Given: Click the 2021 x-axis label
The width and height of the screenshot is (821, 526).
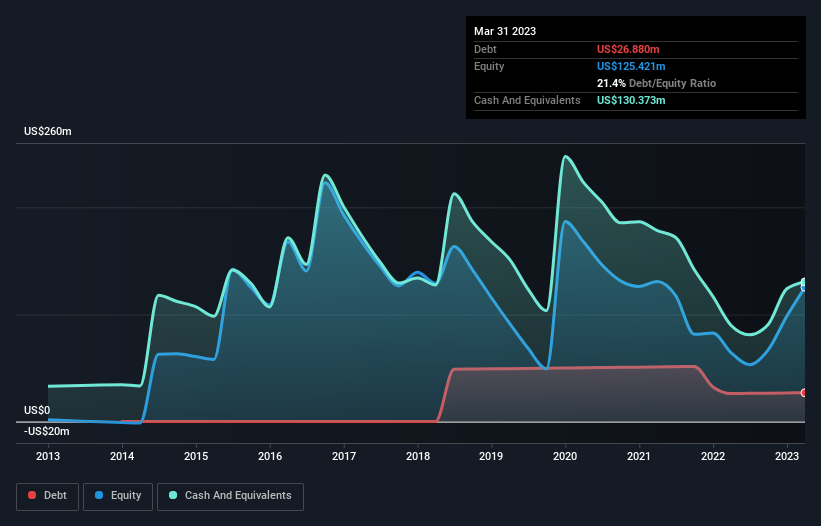Looking at the screenshot, I should pyautogui.click(x=639, y=456).
